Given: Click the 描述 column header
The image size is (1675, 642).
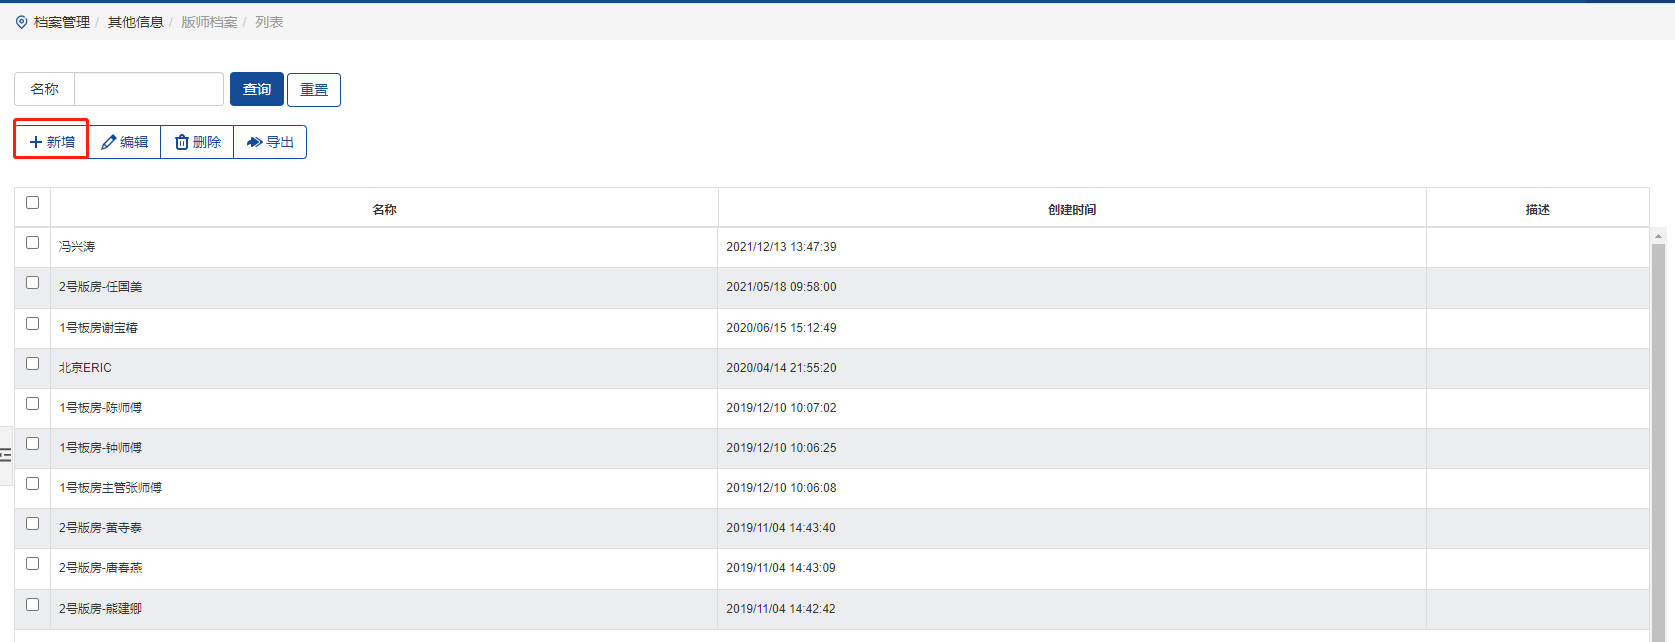Looking at the screenshot, I should click(1537, 209).
